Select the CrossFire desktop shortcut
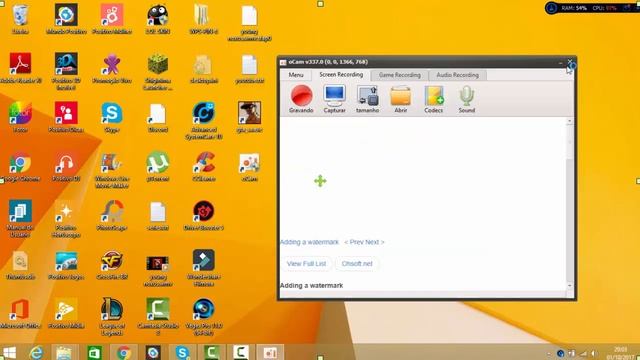640x360 pixels. [112, 264]
